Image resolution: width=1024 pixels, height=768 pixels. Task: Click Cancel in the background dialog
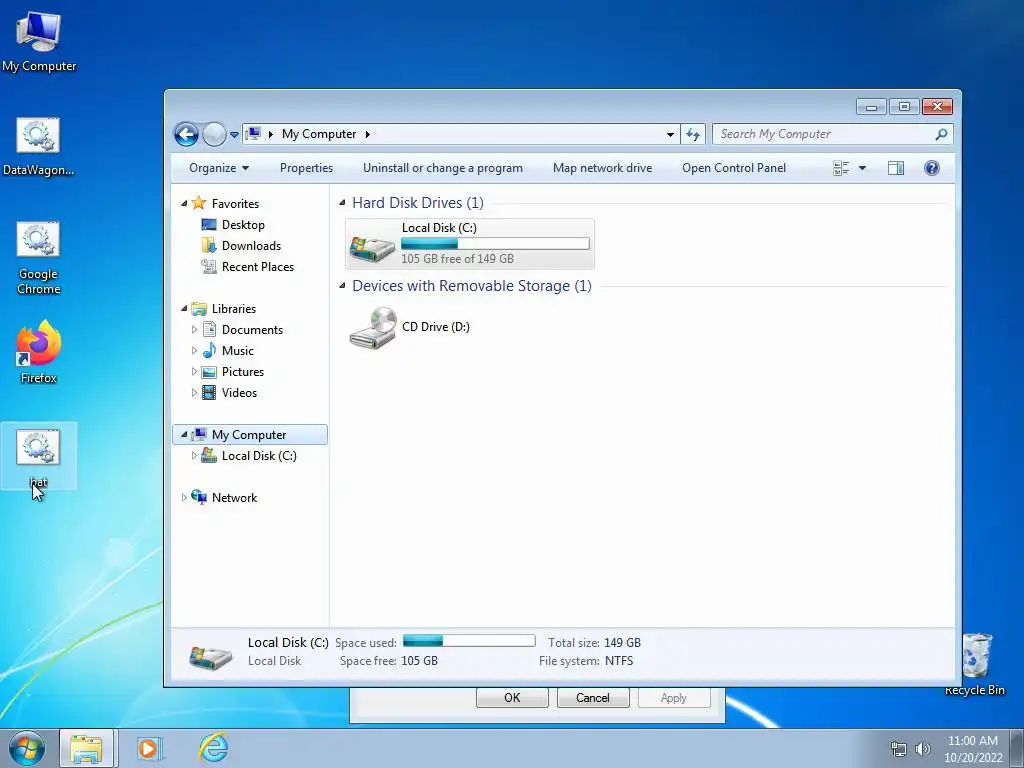[x=592, y=697]
